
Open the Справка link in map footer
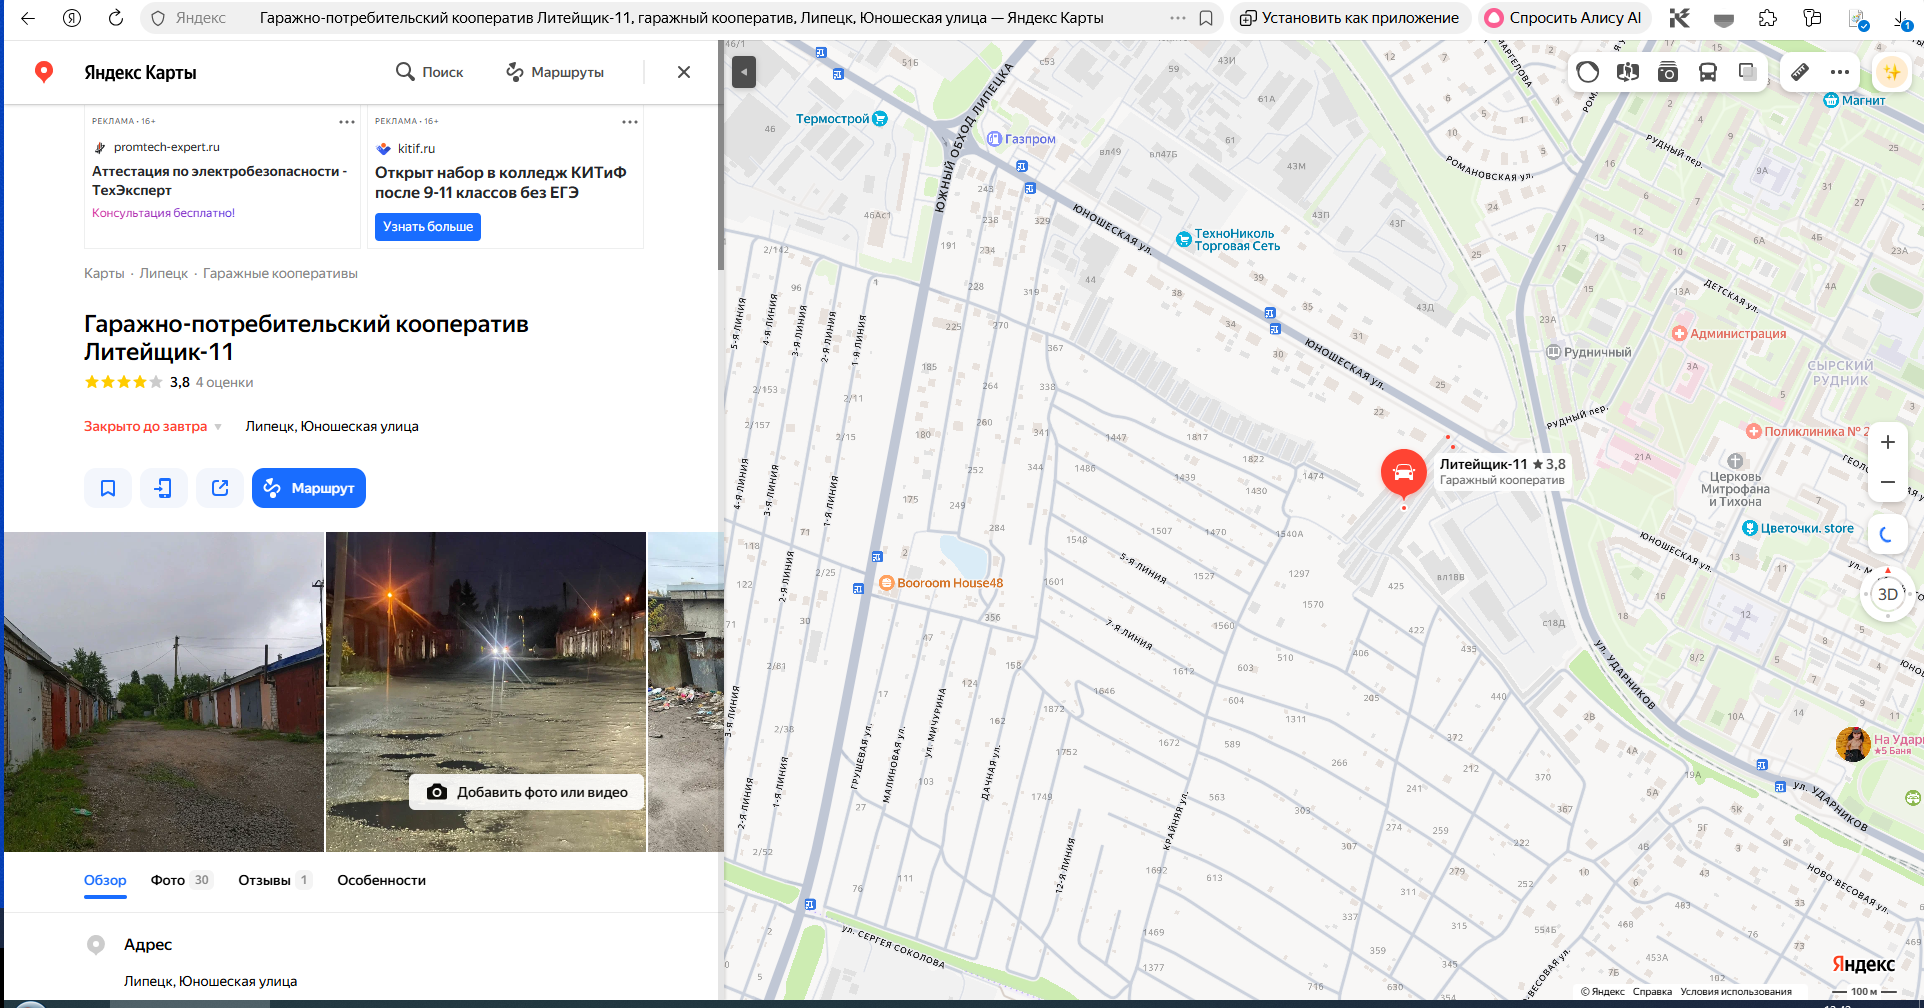pyautogui.click(x=1652, y=992)
